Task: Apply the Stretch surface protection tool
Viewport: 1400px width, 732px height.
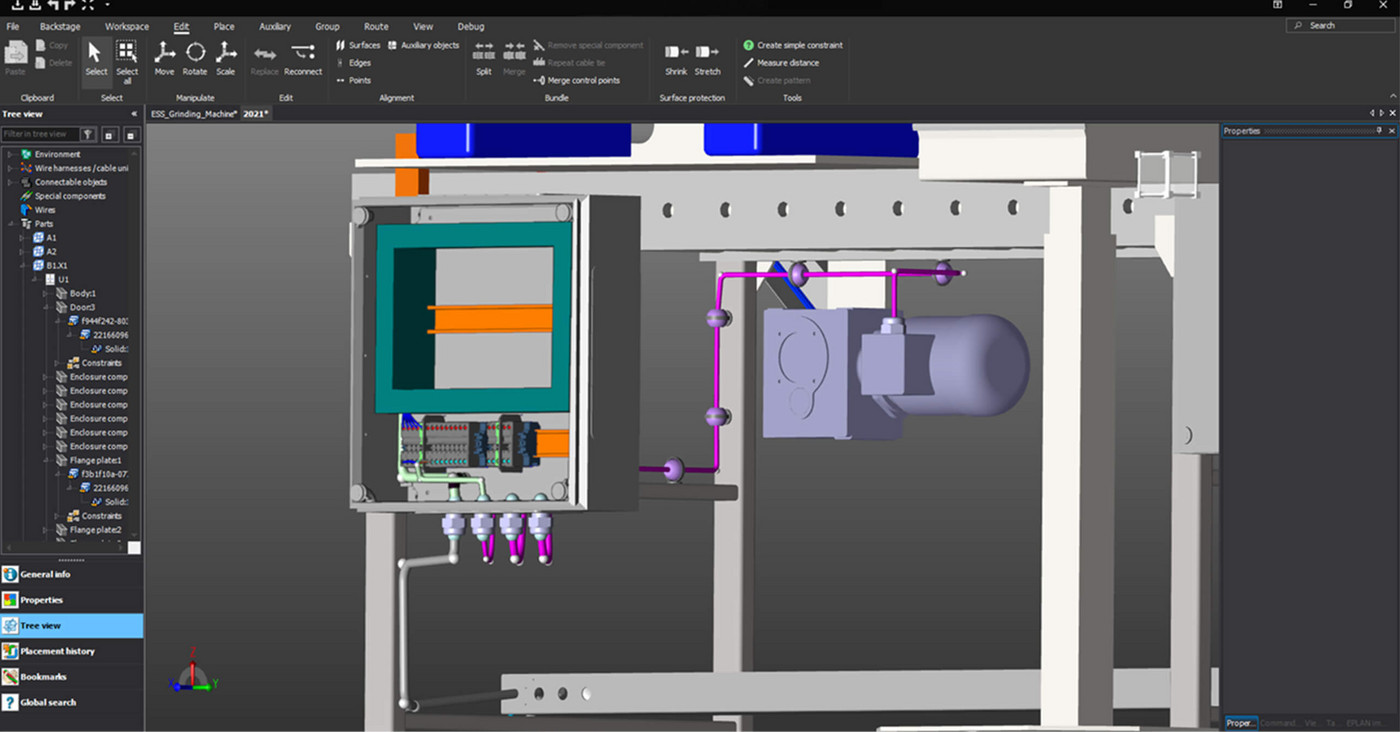Action: (x=707, y=57)
